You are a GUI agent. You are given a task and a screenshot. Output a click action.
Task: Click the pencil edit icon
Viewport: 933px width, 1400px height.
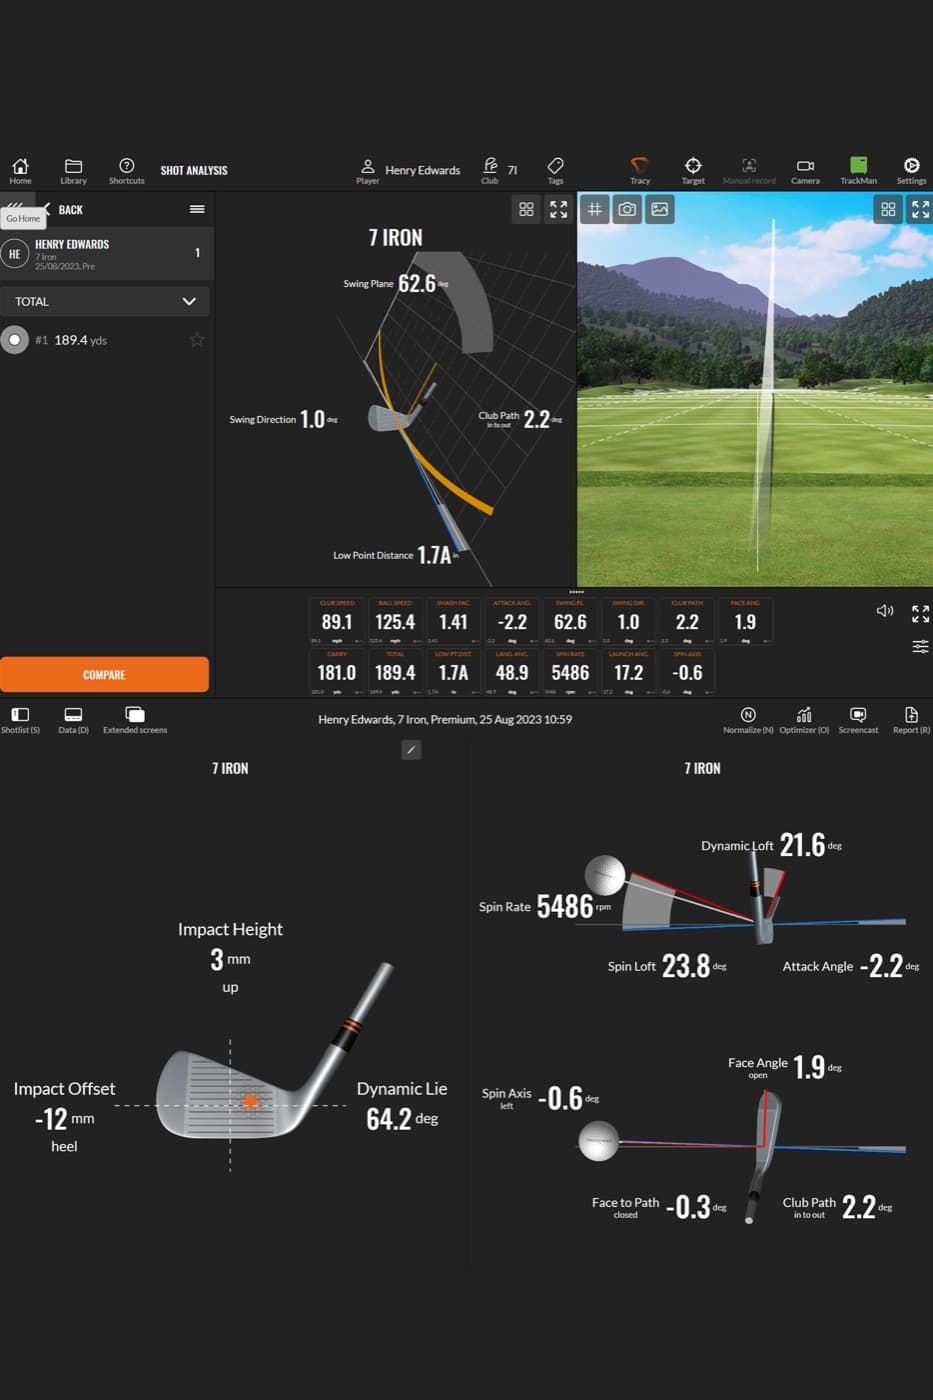coord(411,749)
